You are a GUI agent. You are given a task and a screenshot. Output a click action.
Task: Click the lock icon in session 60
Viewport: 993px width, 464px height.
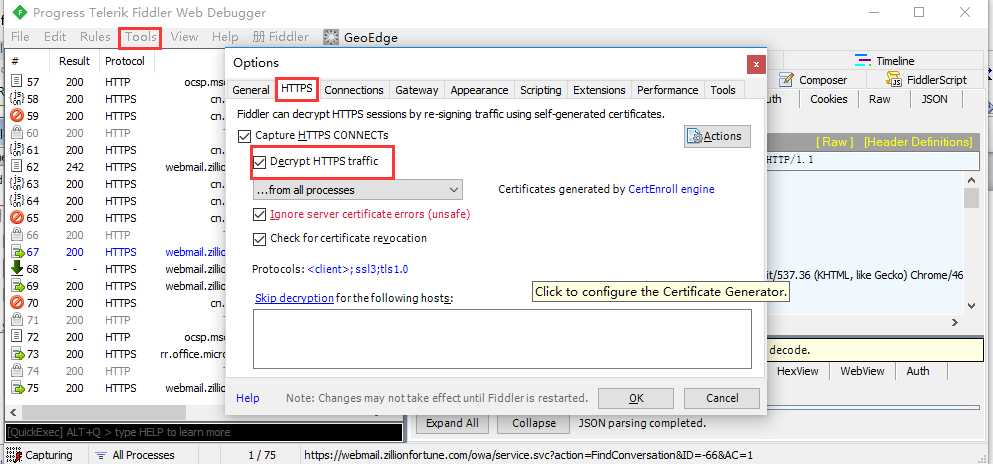[x=17, y=133]
